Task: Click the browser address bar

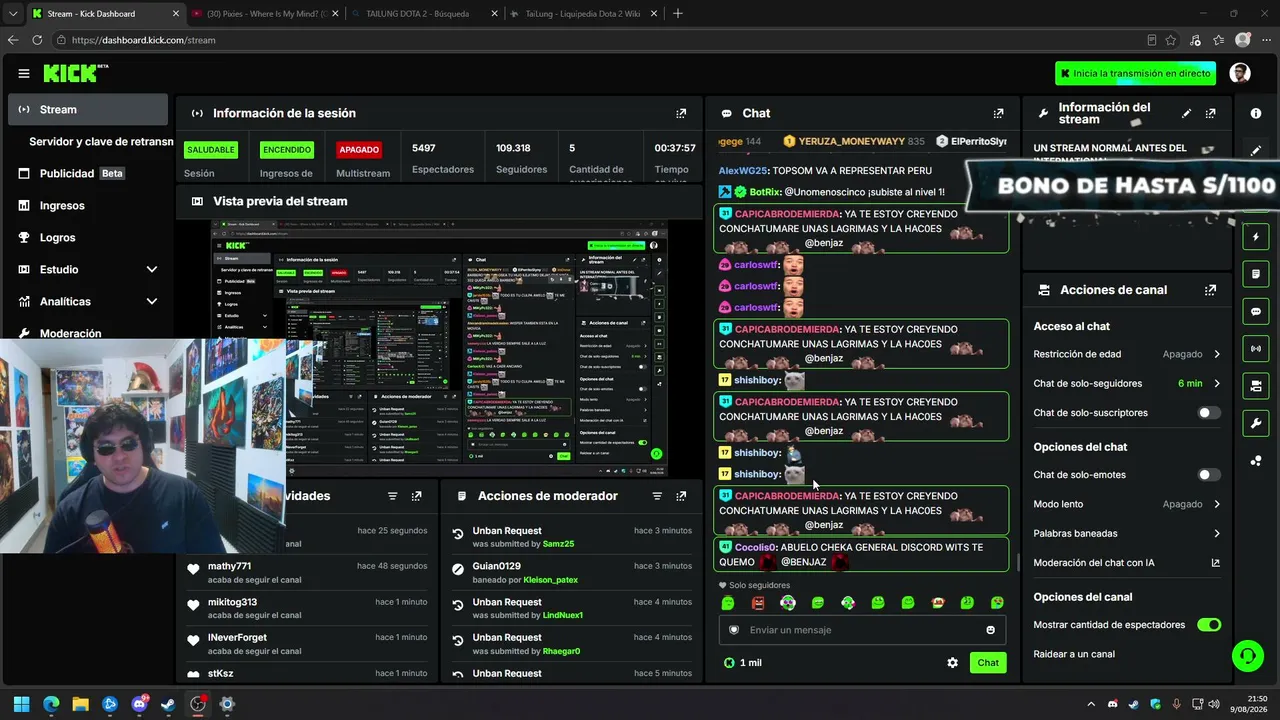Action: click(600, 40)
